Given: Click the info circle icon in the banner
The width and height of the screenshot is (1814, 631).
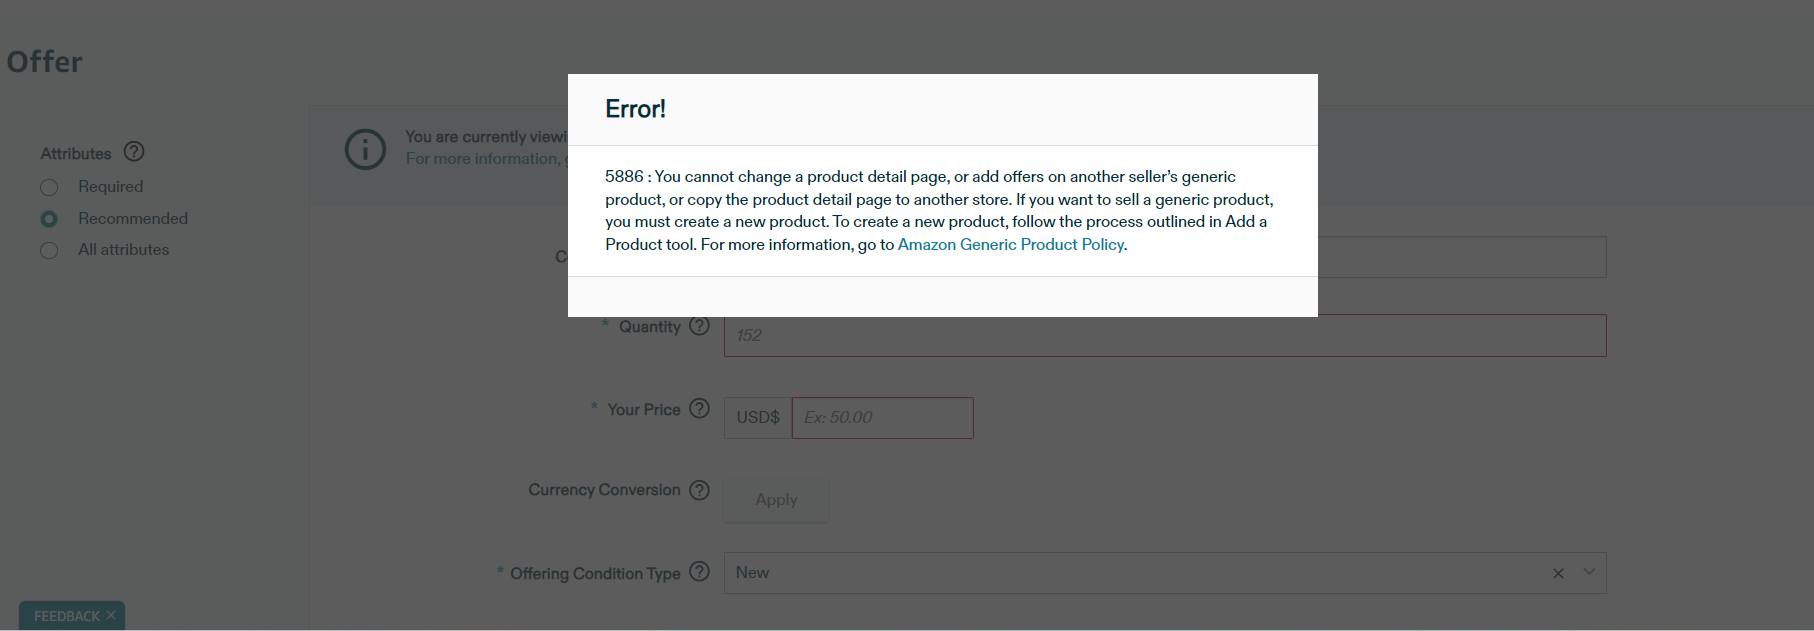Looking at the screenshot, I should coord(365,149).
